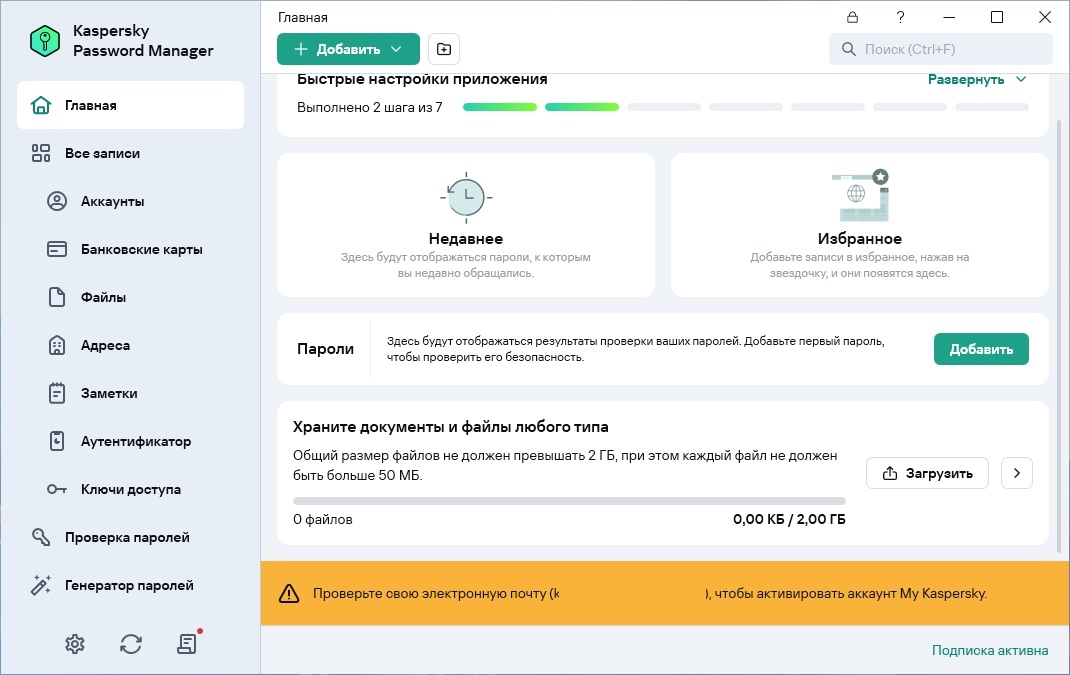The height and width of the screenshot is (675, 1070).
Task: Open settings via the gear icon
Action: (x=75, y=644)
